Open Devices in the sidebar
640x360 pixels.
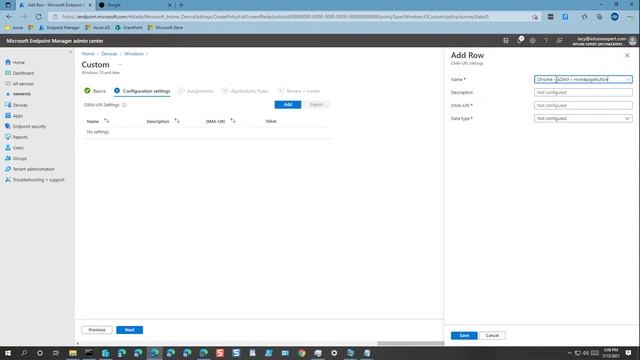(x=16, y=105)
